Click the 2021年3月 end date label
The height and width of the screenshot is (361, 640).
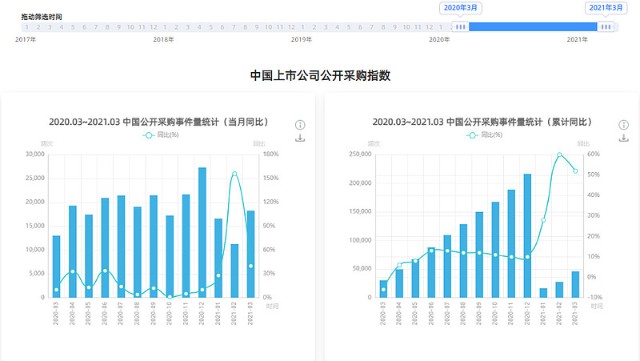click(x=606, y=8)
